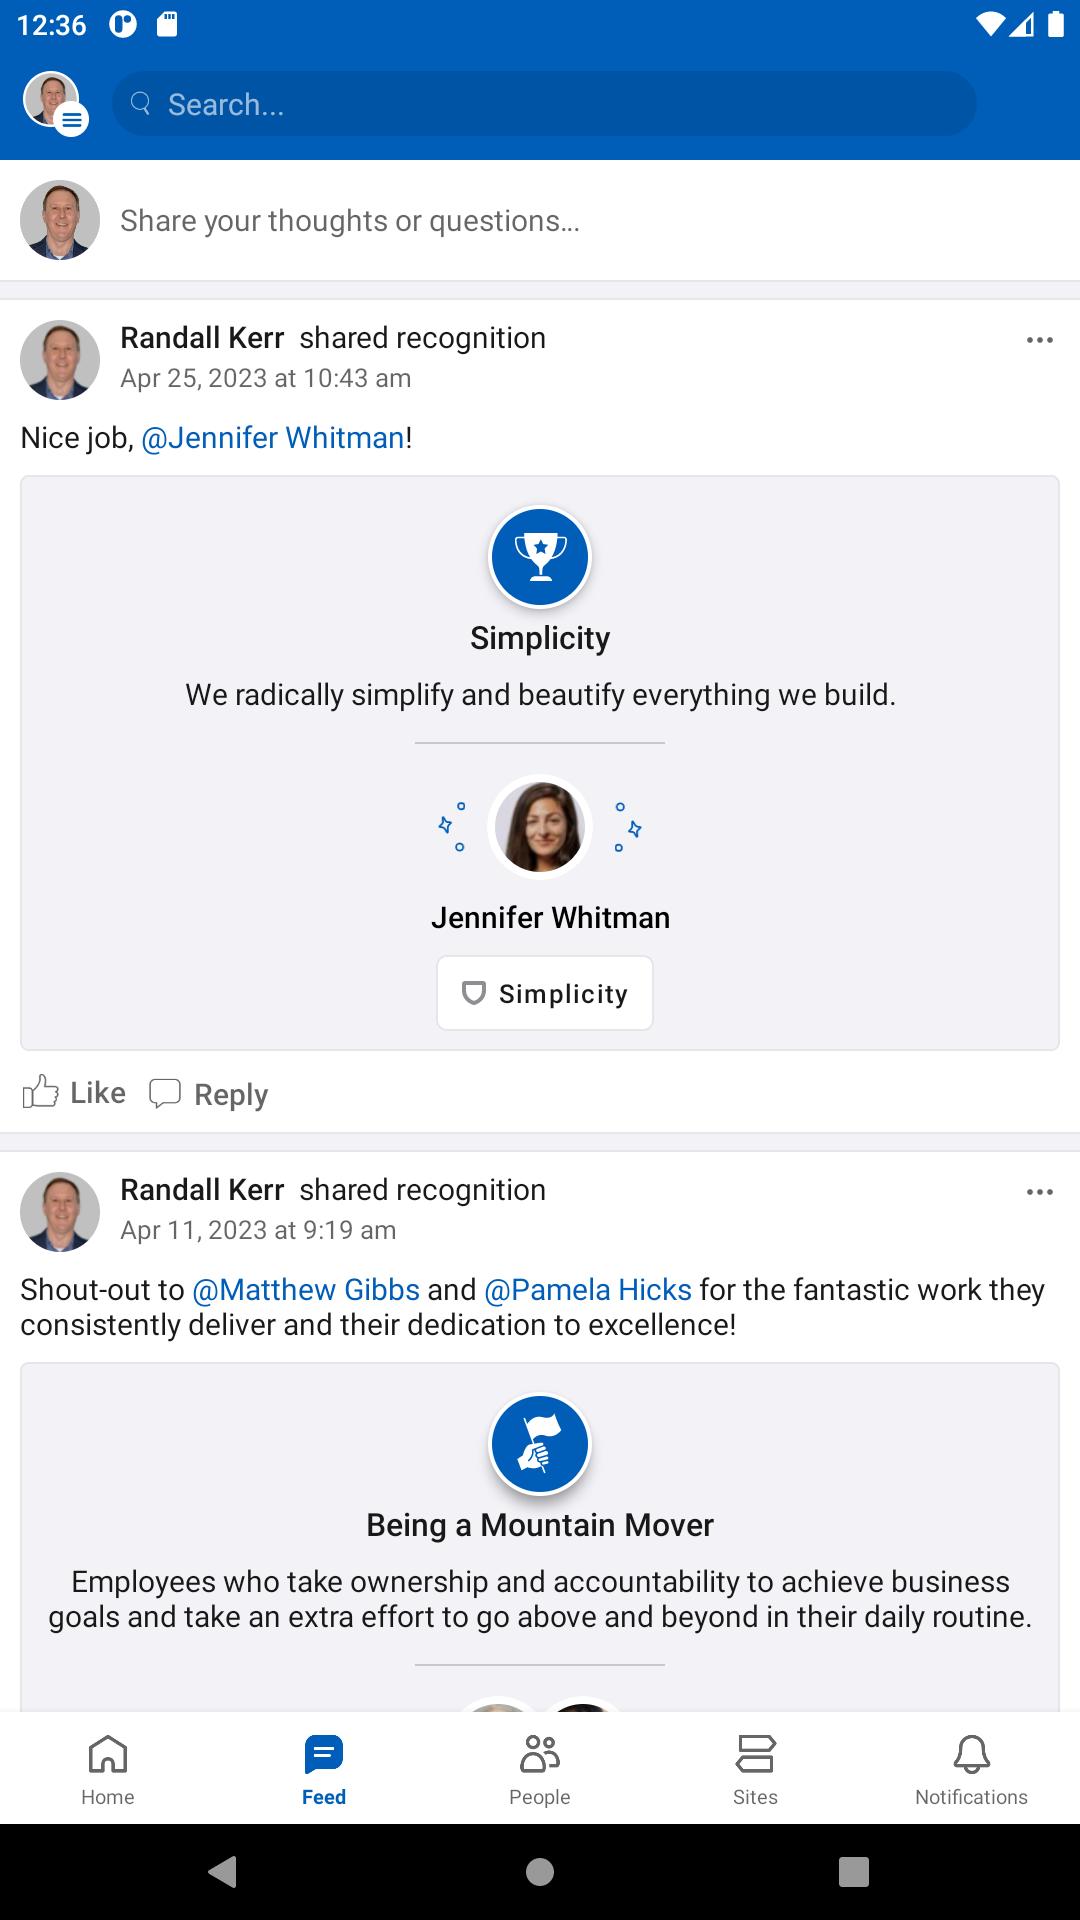Tap the Simplicity trophy badge icon
Image resolution: width=1080 pixels, height=1920 pixels.
[x=540, y=557]
